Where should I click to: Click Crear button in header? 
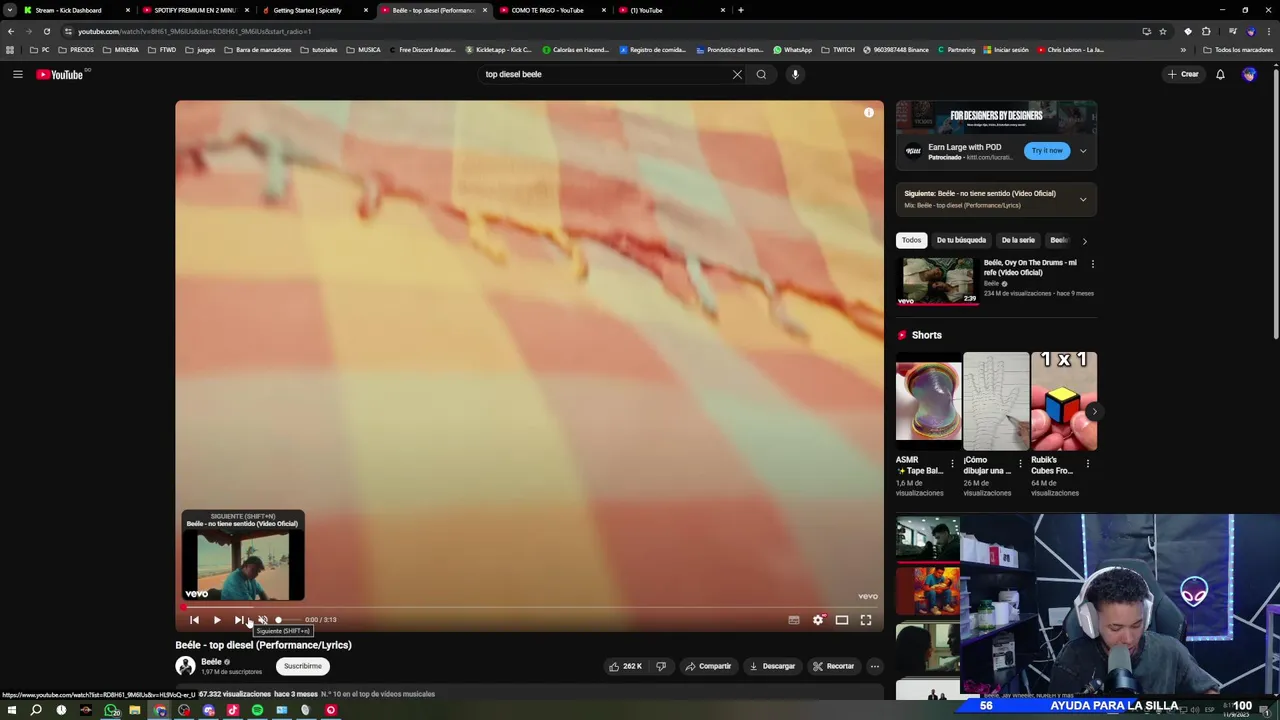click(x=1183, y=74)
